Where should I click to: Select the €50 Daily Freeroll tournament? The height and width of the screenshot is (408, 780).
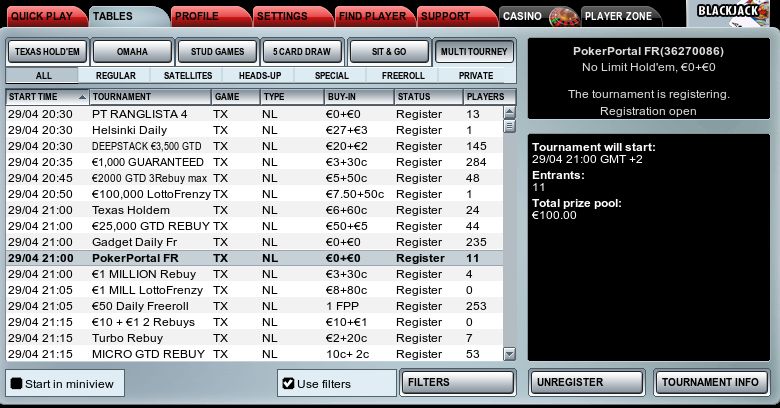[x=254, y=306]
